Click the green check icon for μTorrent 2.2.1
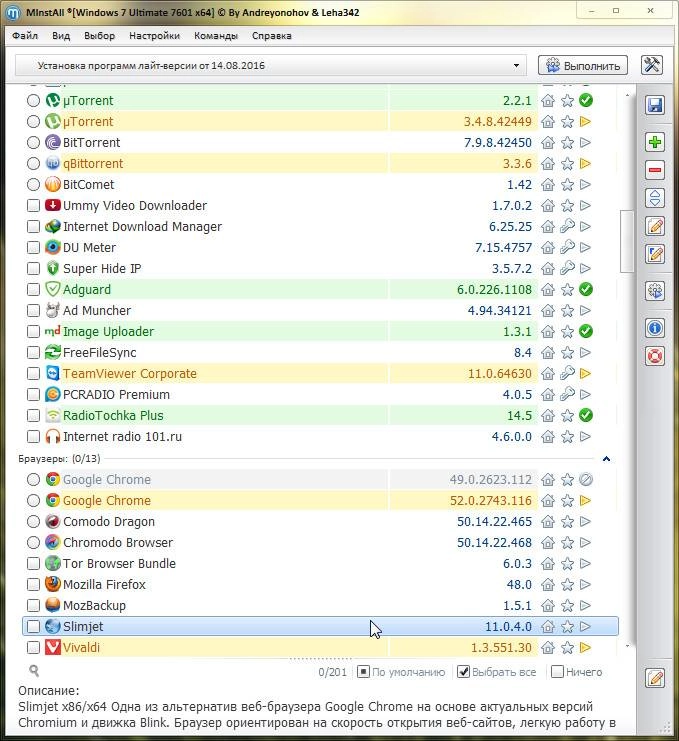The height and width of the screenshot is (741, 679). [x=586, y=100]
